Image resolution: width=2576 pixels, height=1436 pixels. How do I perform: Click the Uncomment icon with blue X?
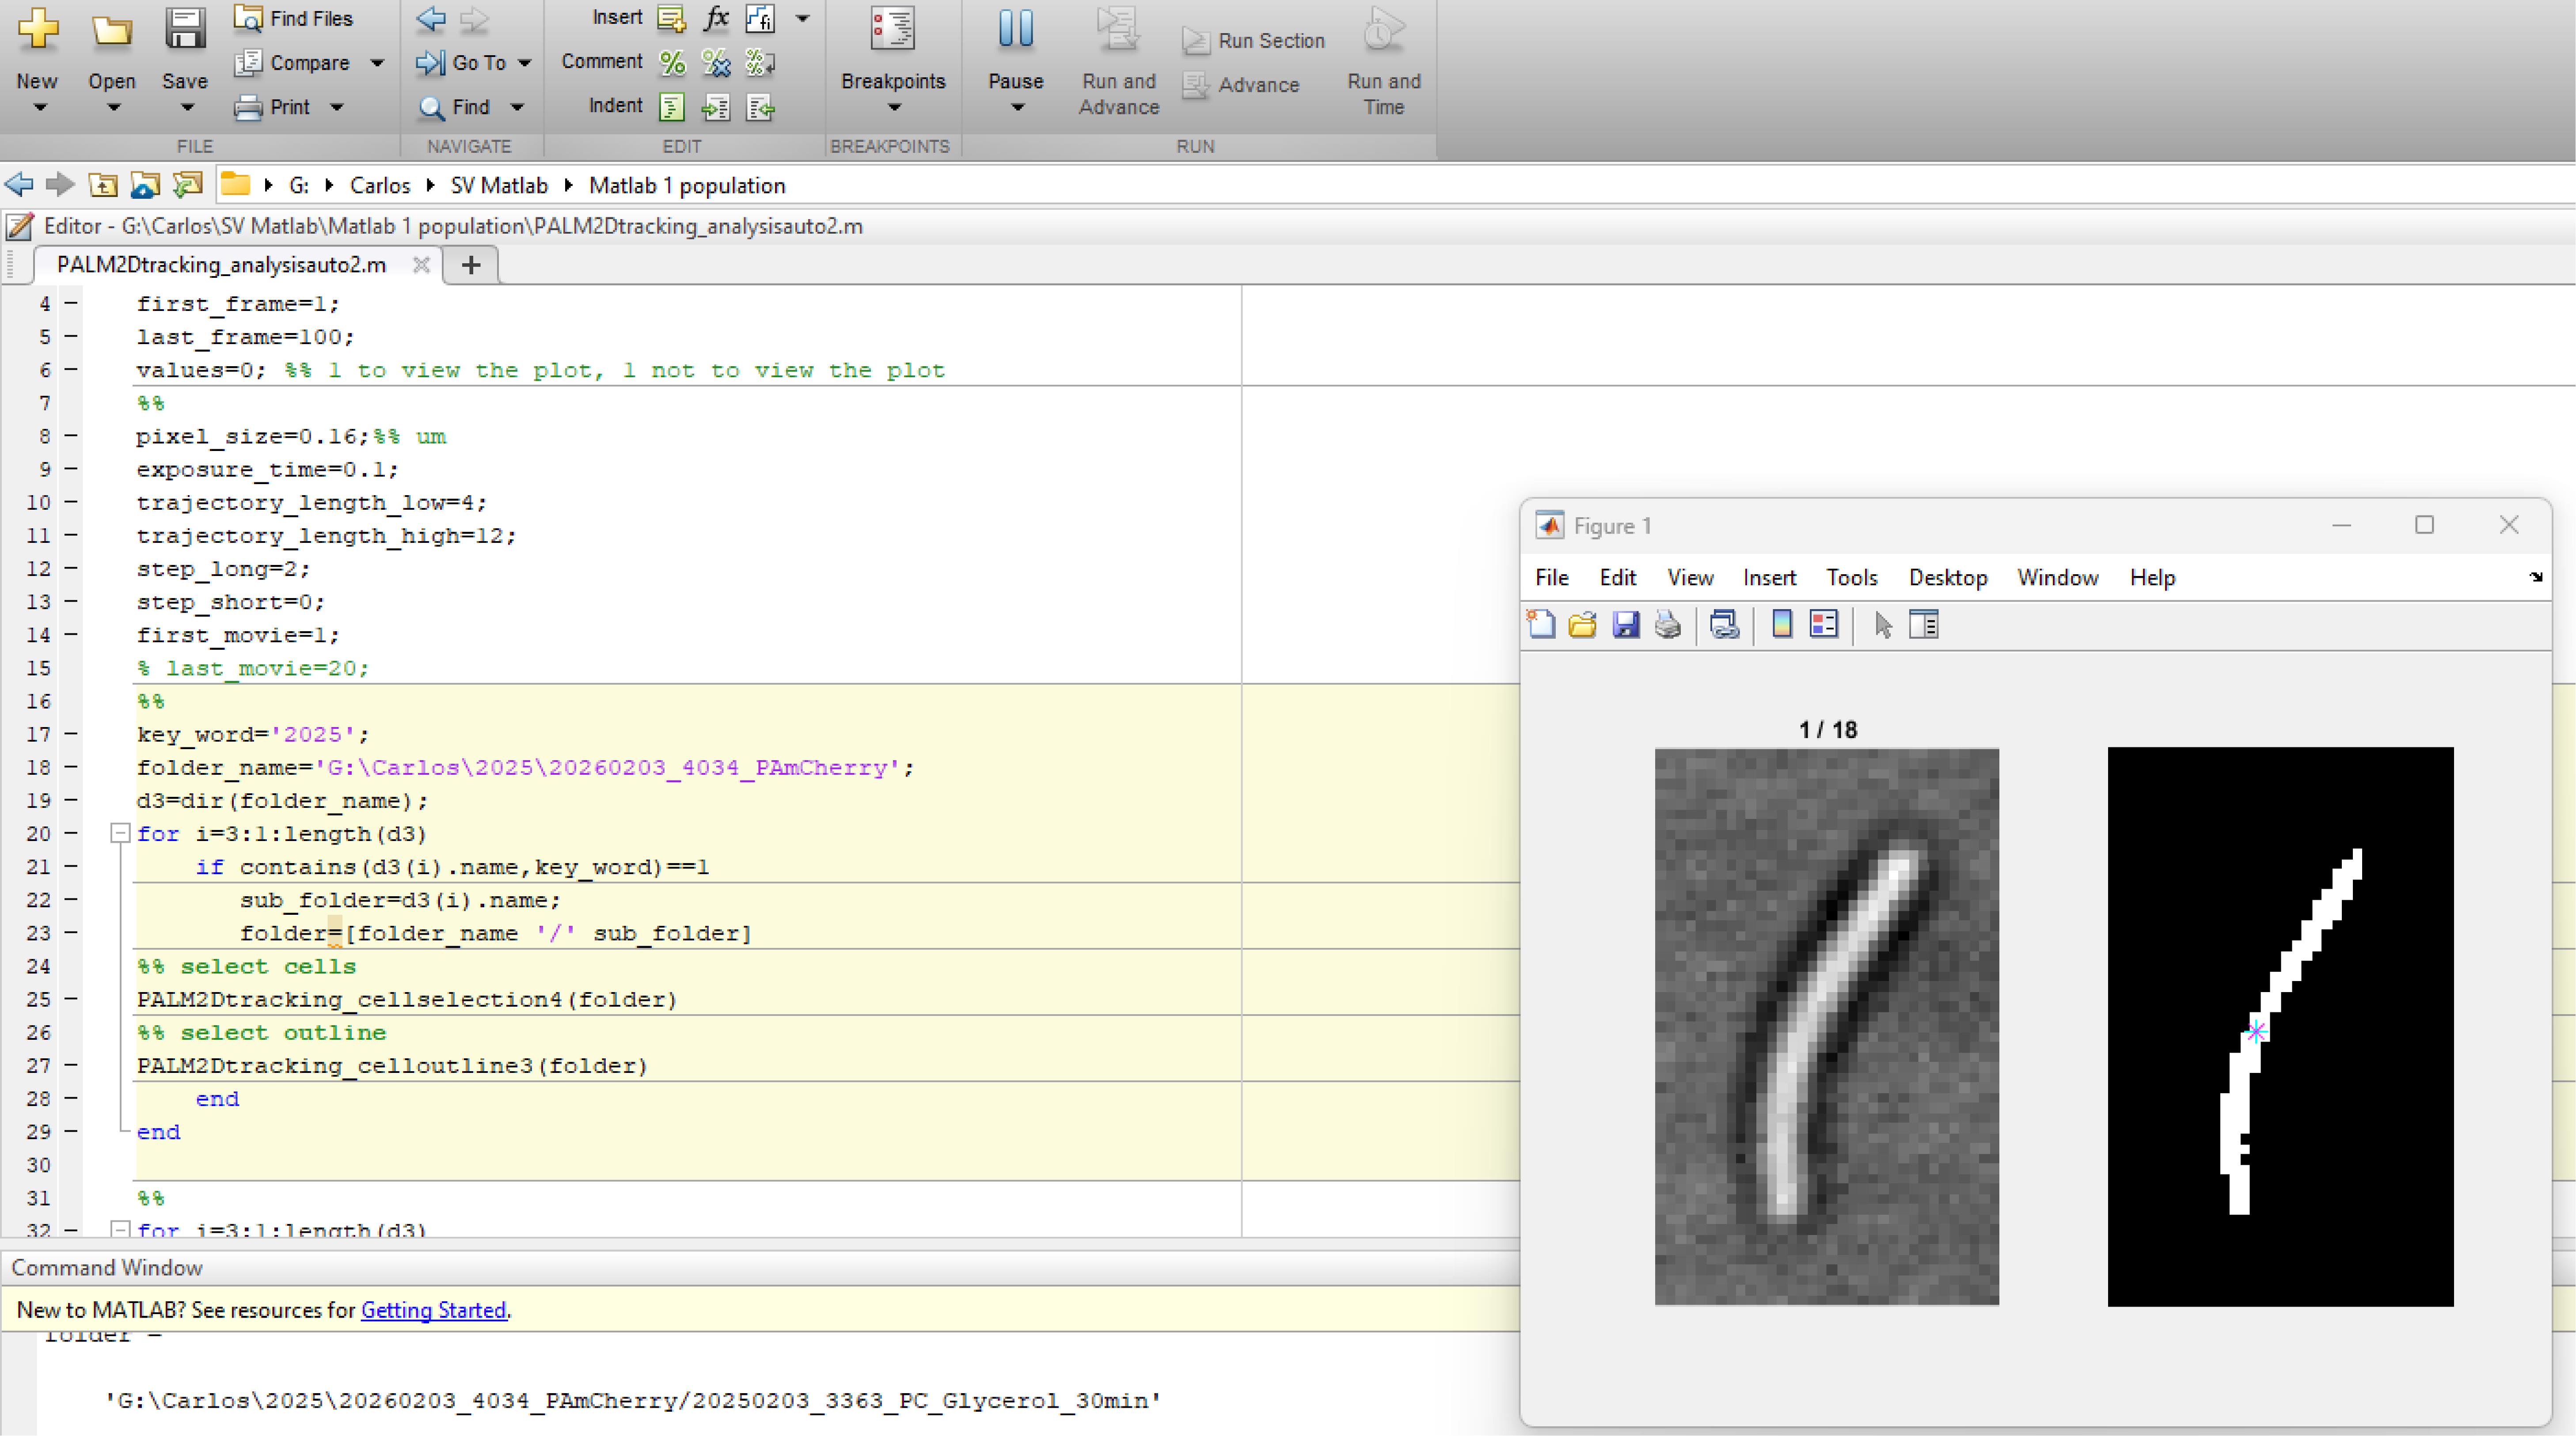pyautogui.click(x=716, y=63)
